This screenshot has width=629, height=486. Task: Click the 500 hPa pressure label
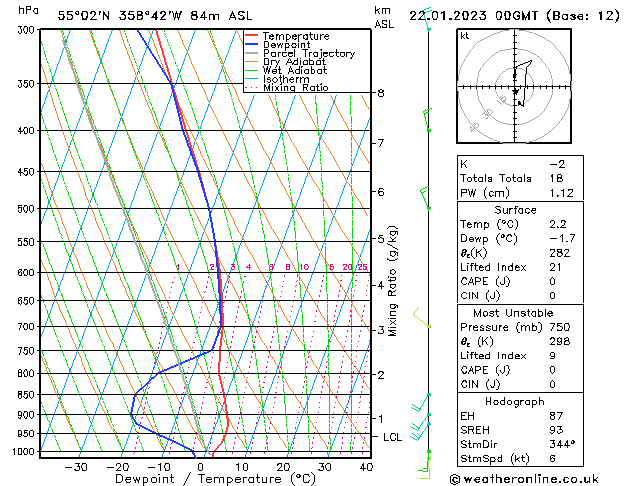(28, 209)
